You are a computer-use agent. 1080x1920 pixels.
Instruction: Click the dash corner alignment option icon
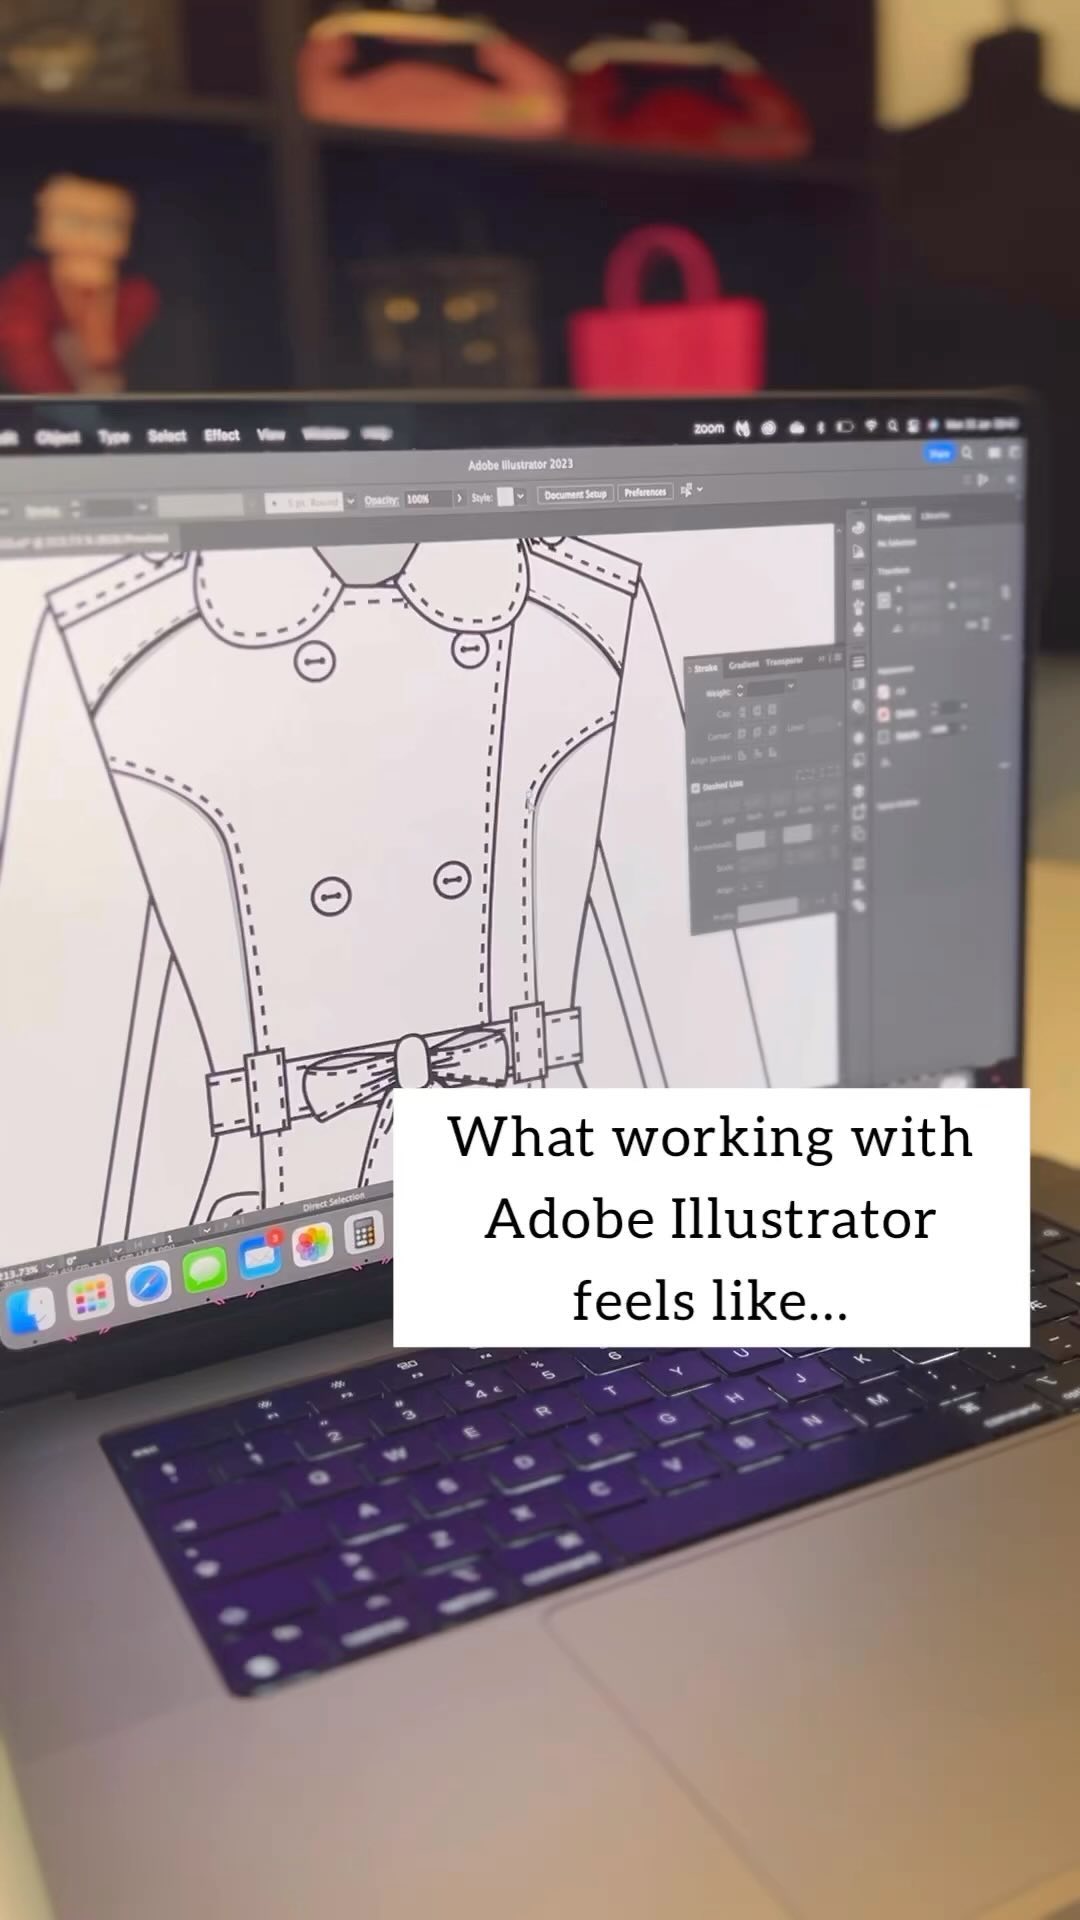829,773
